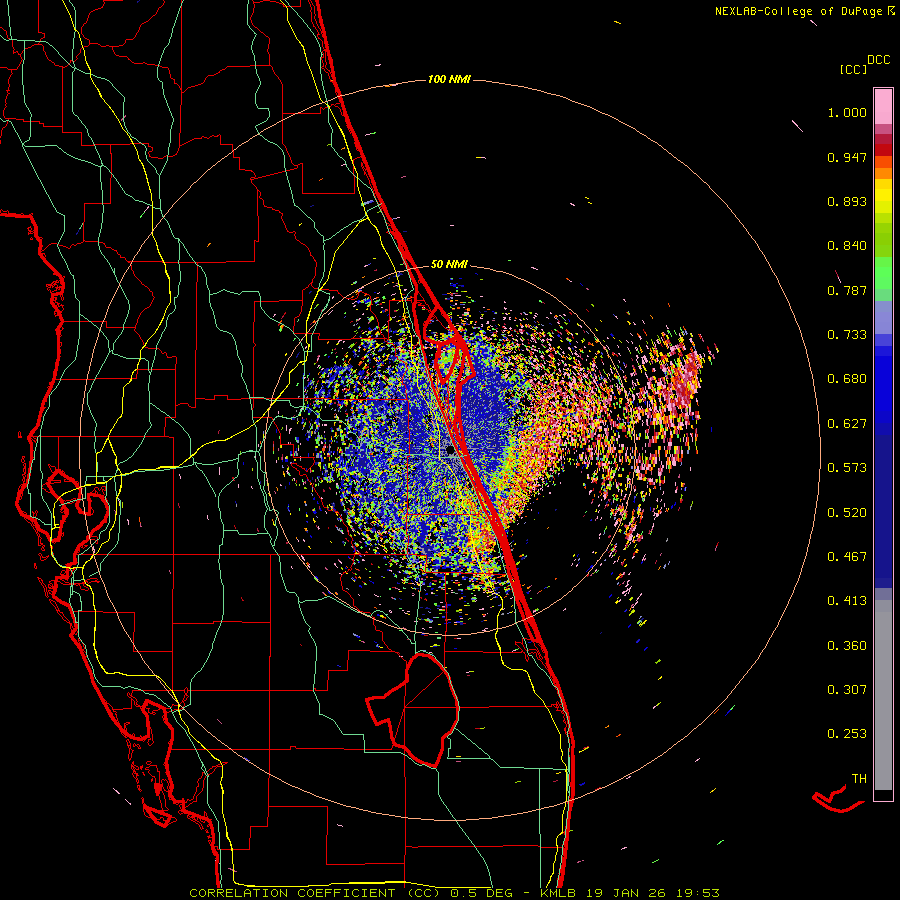Click the 0.893 legend value
Screen dimensions: 900x900
(847, 201)
